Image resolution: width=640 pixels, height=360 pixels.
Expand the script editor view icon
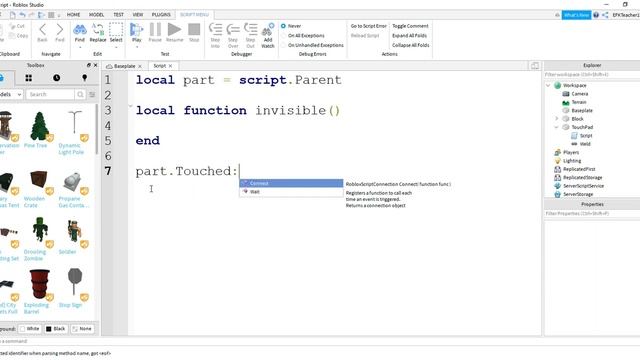[535, 66]
